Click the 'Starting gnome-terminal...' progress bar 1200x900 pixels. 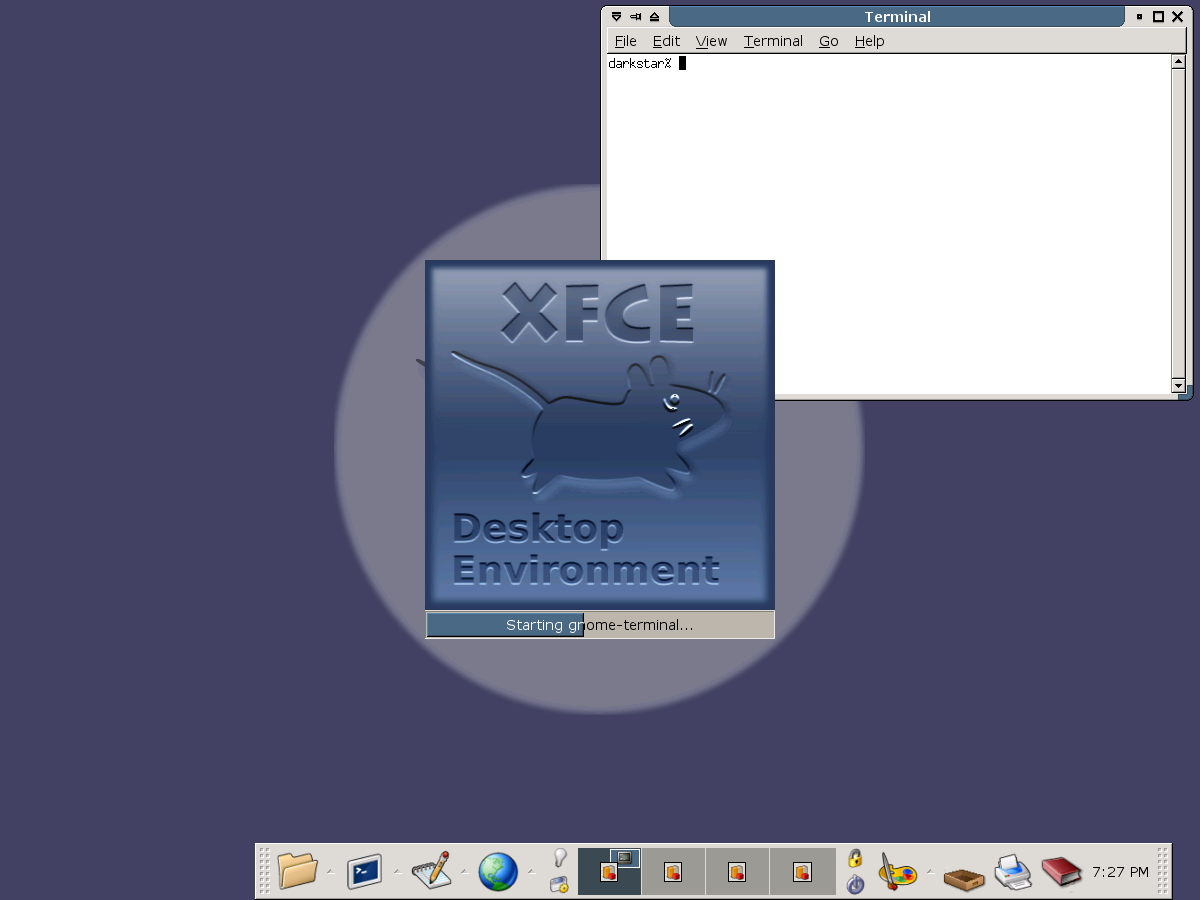600,625
